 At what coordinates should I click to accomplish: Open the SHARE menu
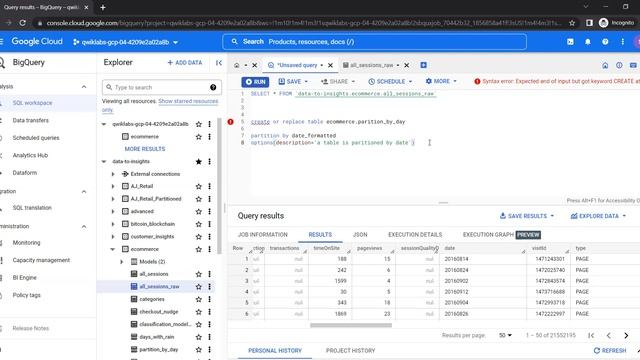click(x=338, y=82)
